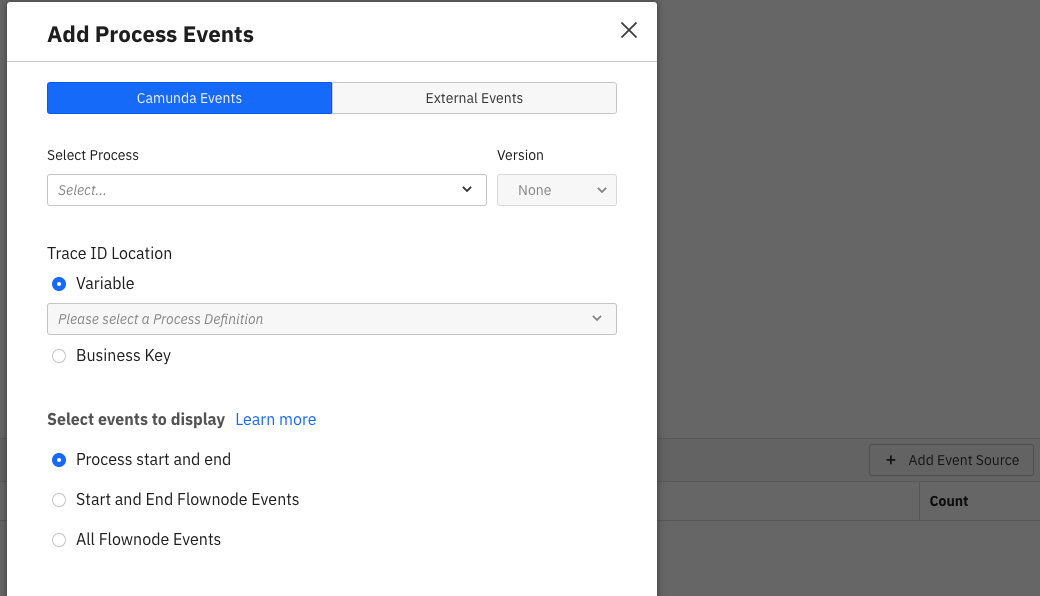Expand the 'Please select a Process Definition' dropdown
Viewport: 1040px width, 596px height.
pyautogui.click(x=331, y=319)
